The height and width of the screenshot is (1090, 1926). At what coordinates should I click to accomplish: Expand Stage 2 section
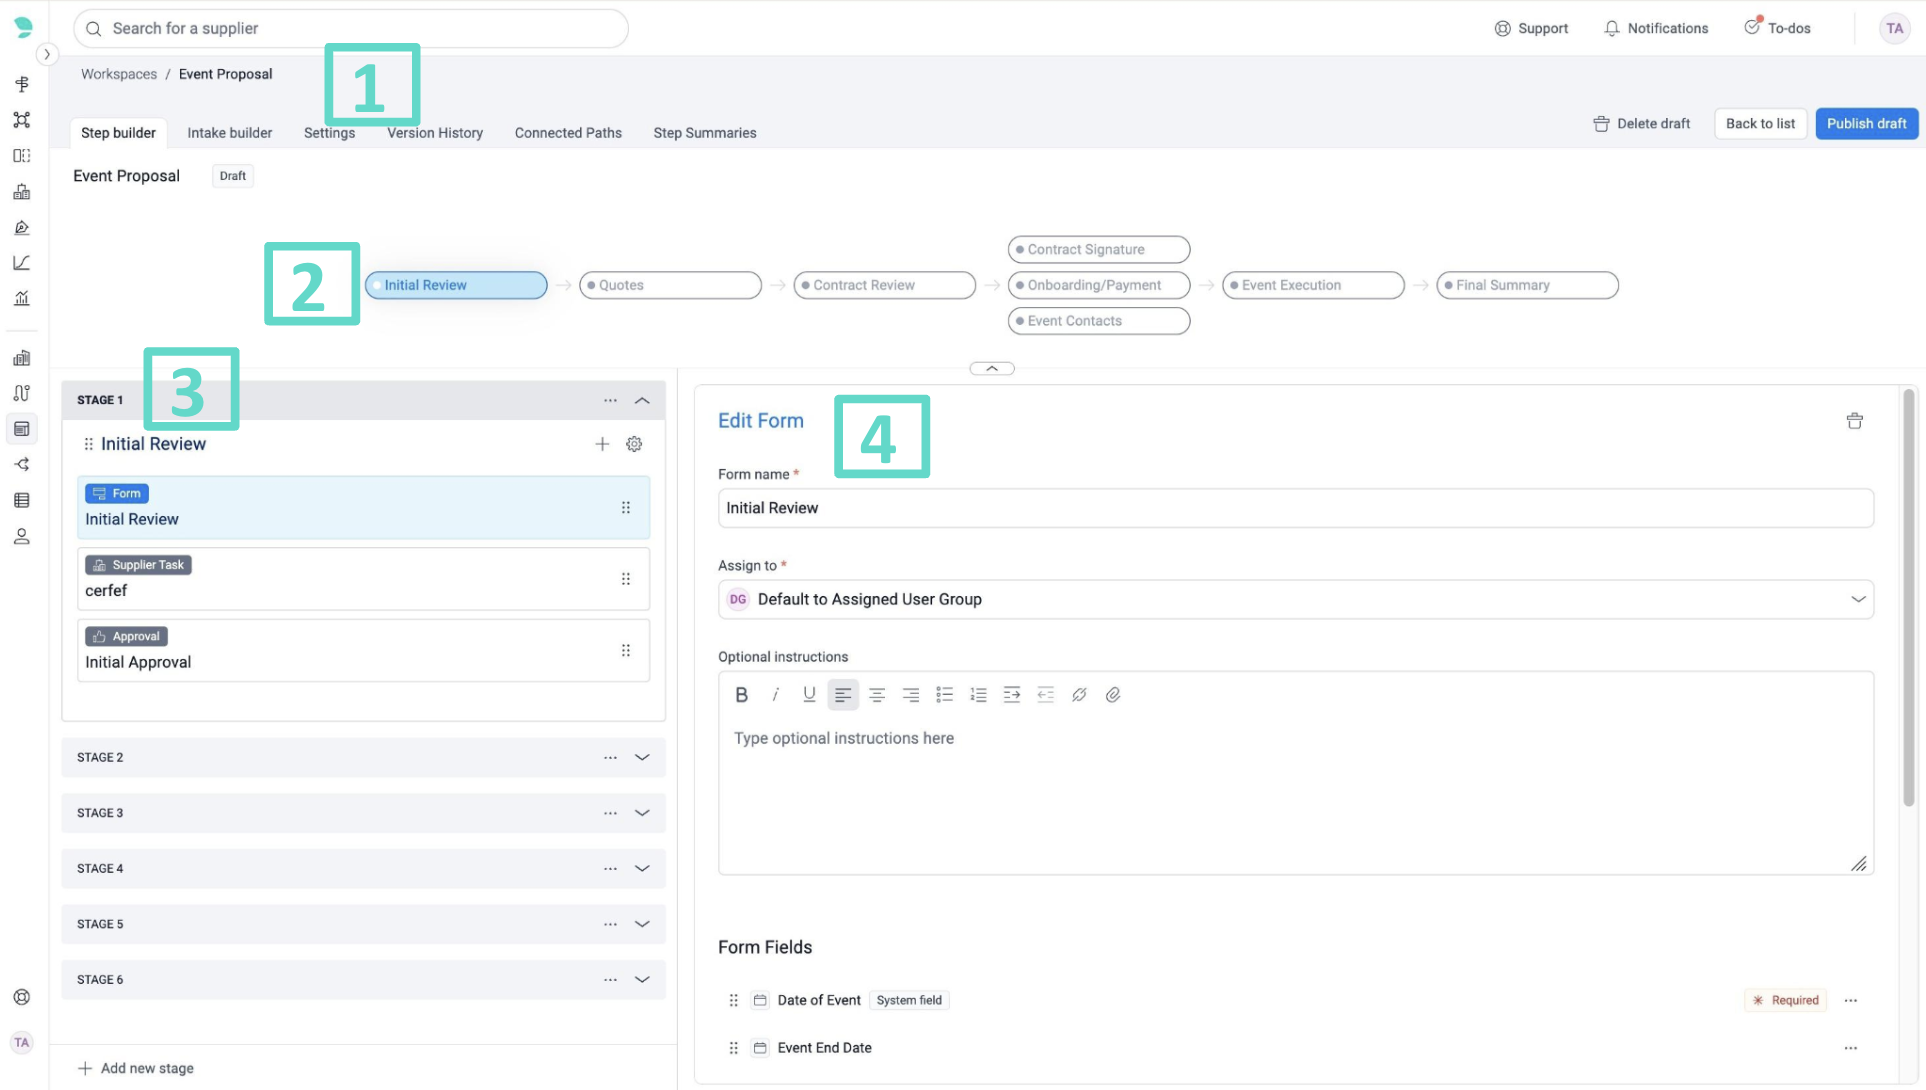click(x=642, y=758)
